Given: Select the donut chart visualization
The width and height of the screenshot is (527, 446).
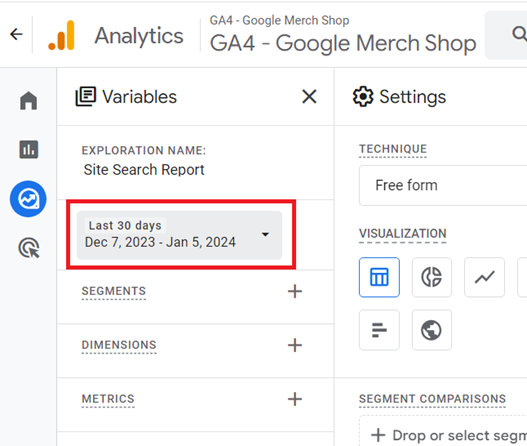Looking at the screenshot, I should pyautogui.click(x=432, y=277).
